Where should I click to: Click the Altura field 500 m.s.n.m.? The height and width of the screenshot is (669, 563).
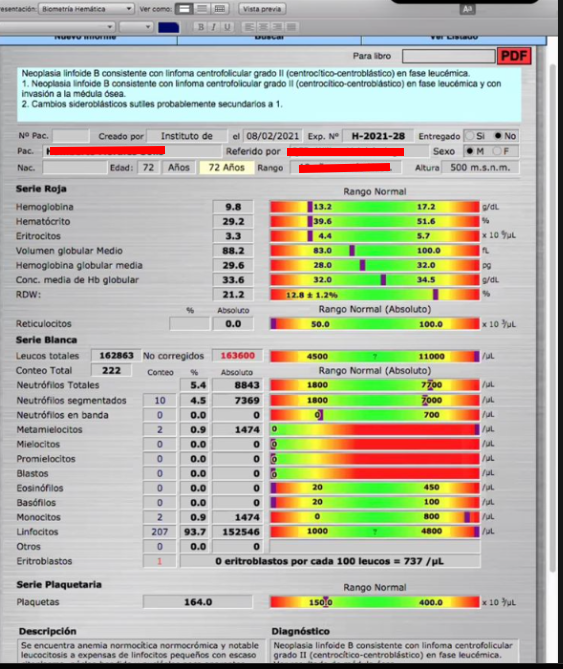[480, 168]
